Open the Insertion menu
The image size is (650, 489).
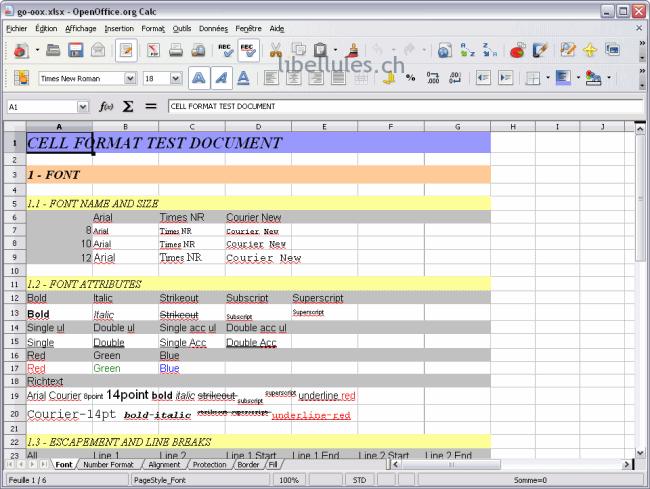119,29
